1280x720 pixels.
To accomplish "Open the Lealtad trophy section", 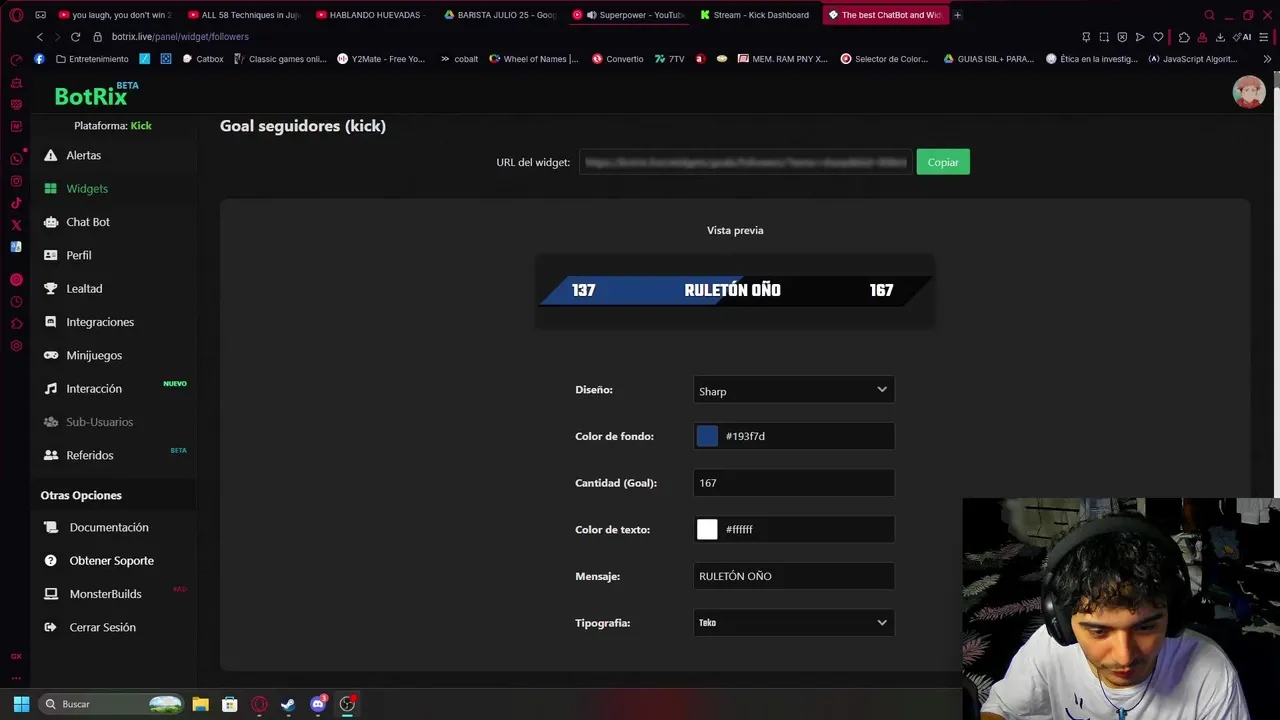I will click(x=73, y=288).
